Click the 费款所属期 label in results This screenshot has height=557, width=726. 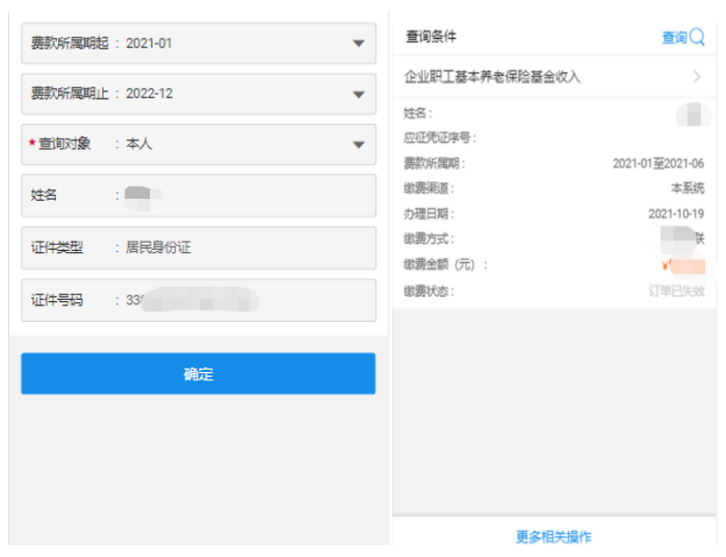[434, 163]
